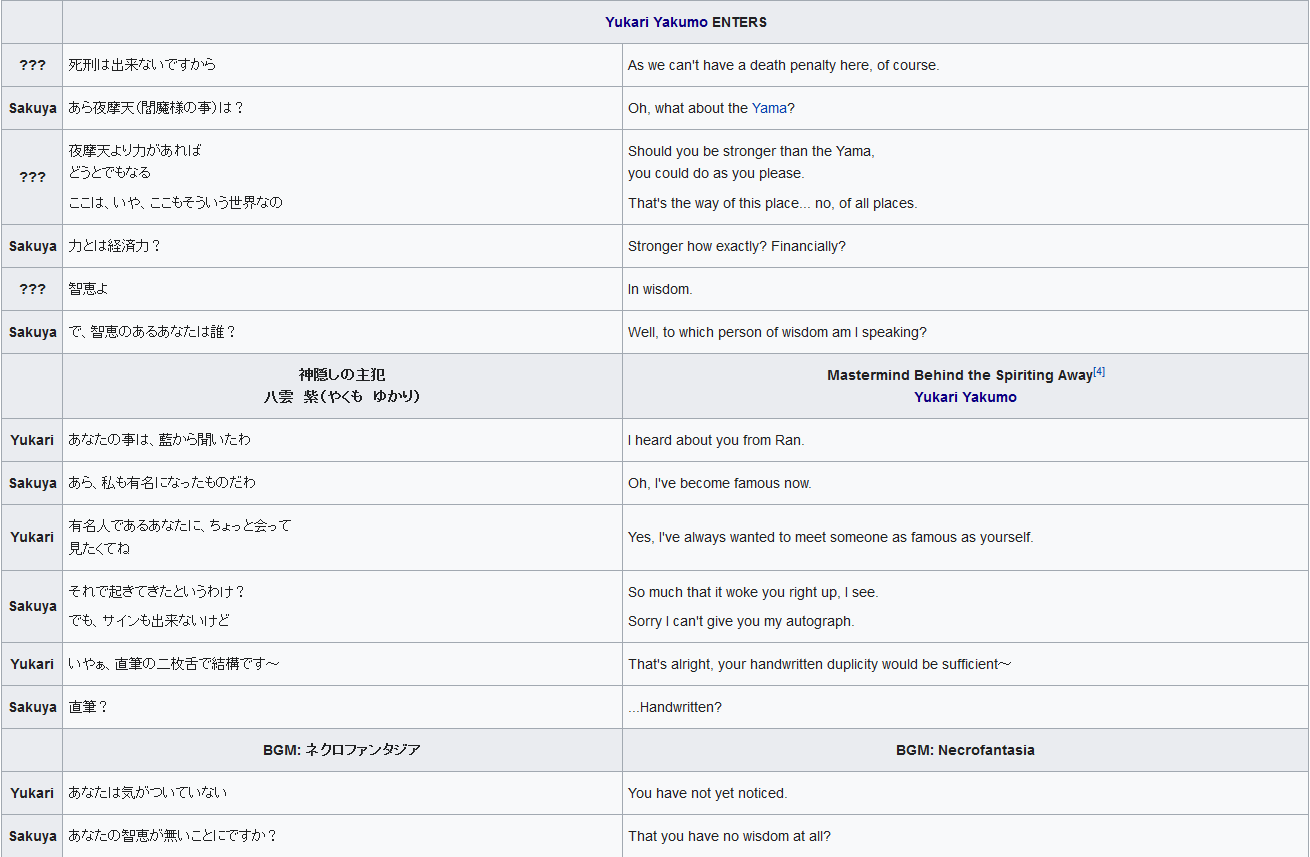Select the Japanese line "あなたは気がついていない"
This screenshot has height=857, width=1310.
(x=148, y=793)
